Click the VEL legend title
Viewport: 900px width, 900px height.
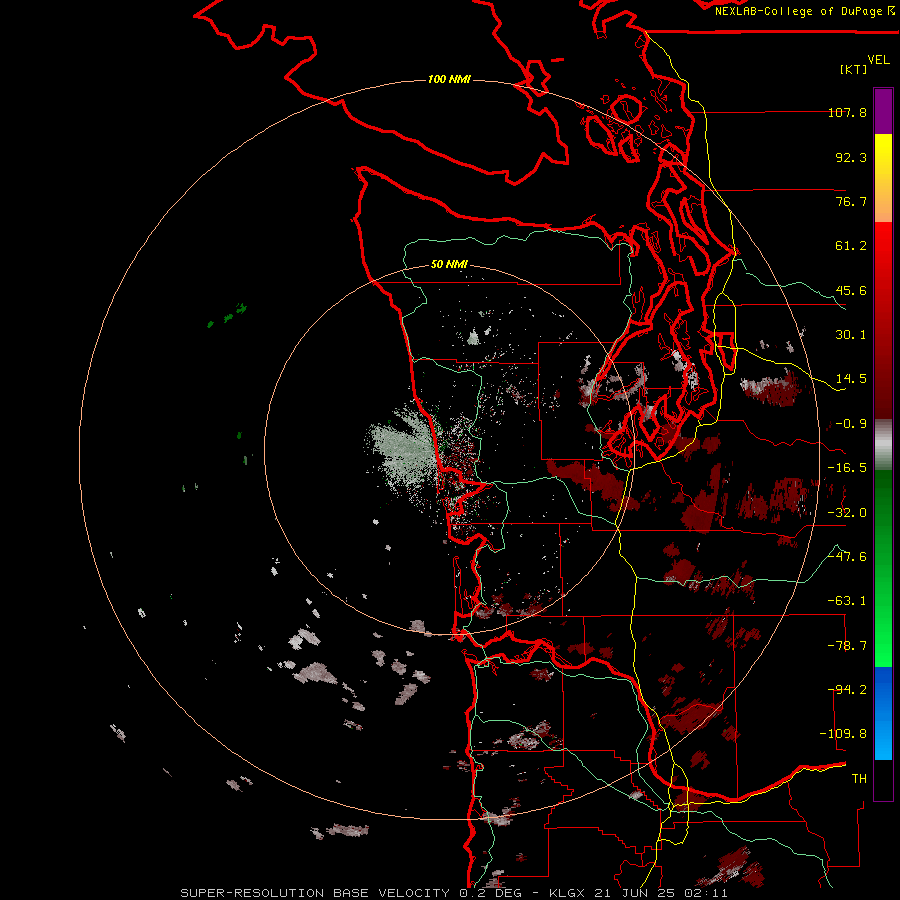[x=878, y=60]
